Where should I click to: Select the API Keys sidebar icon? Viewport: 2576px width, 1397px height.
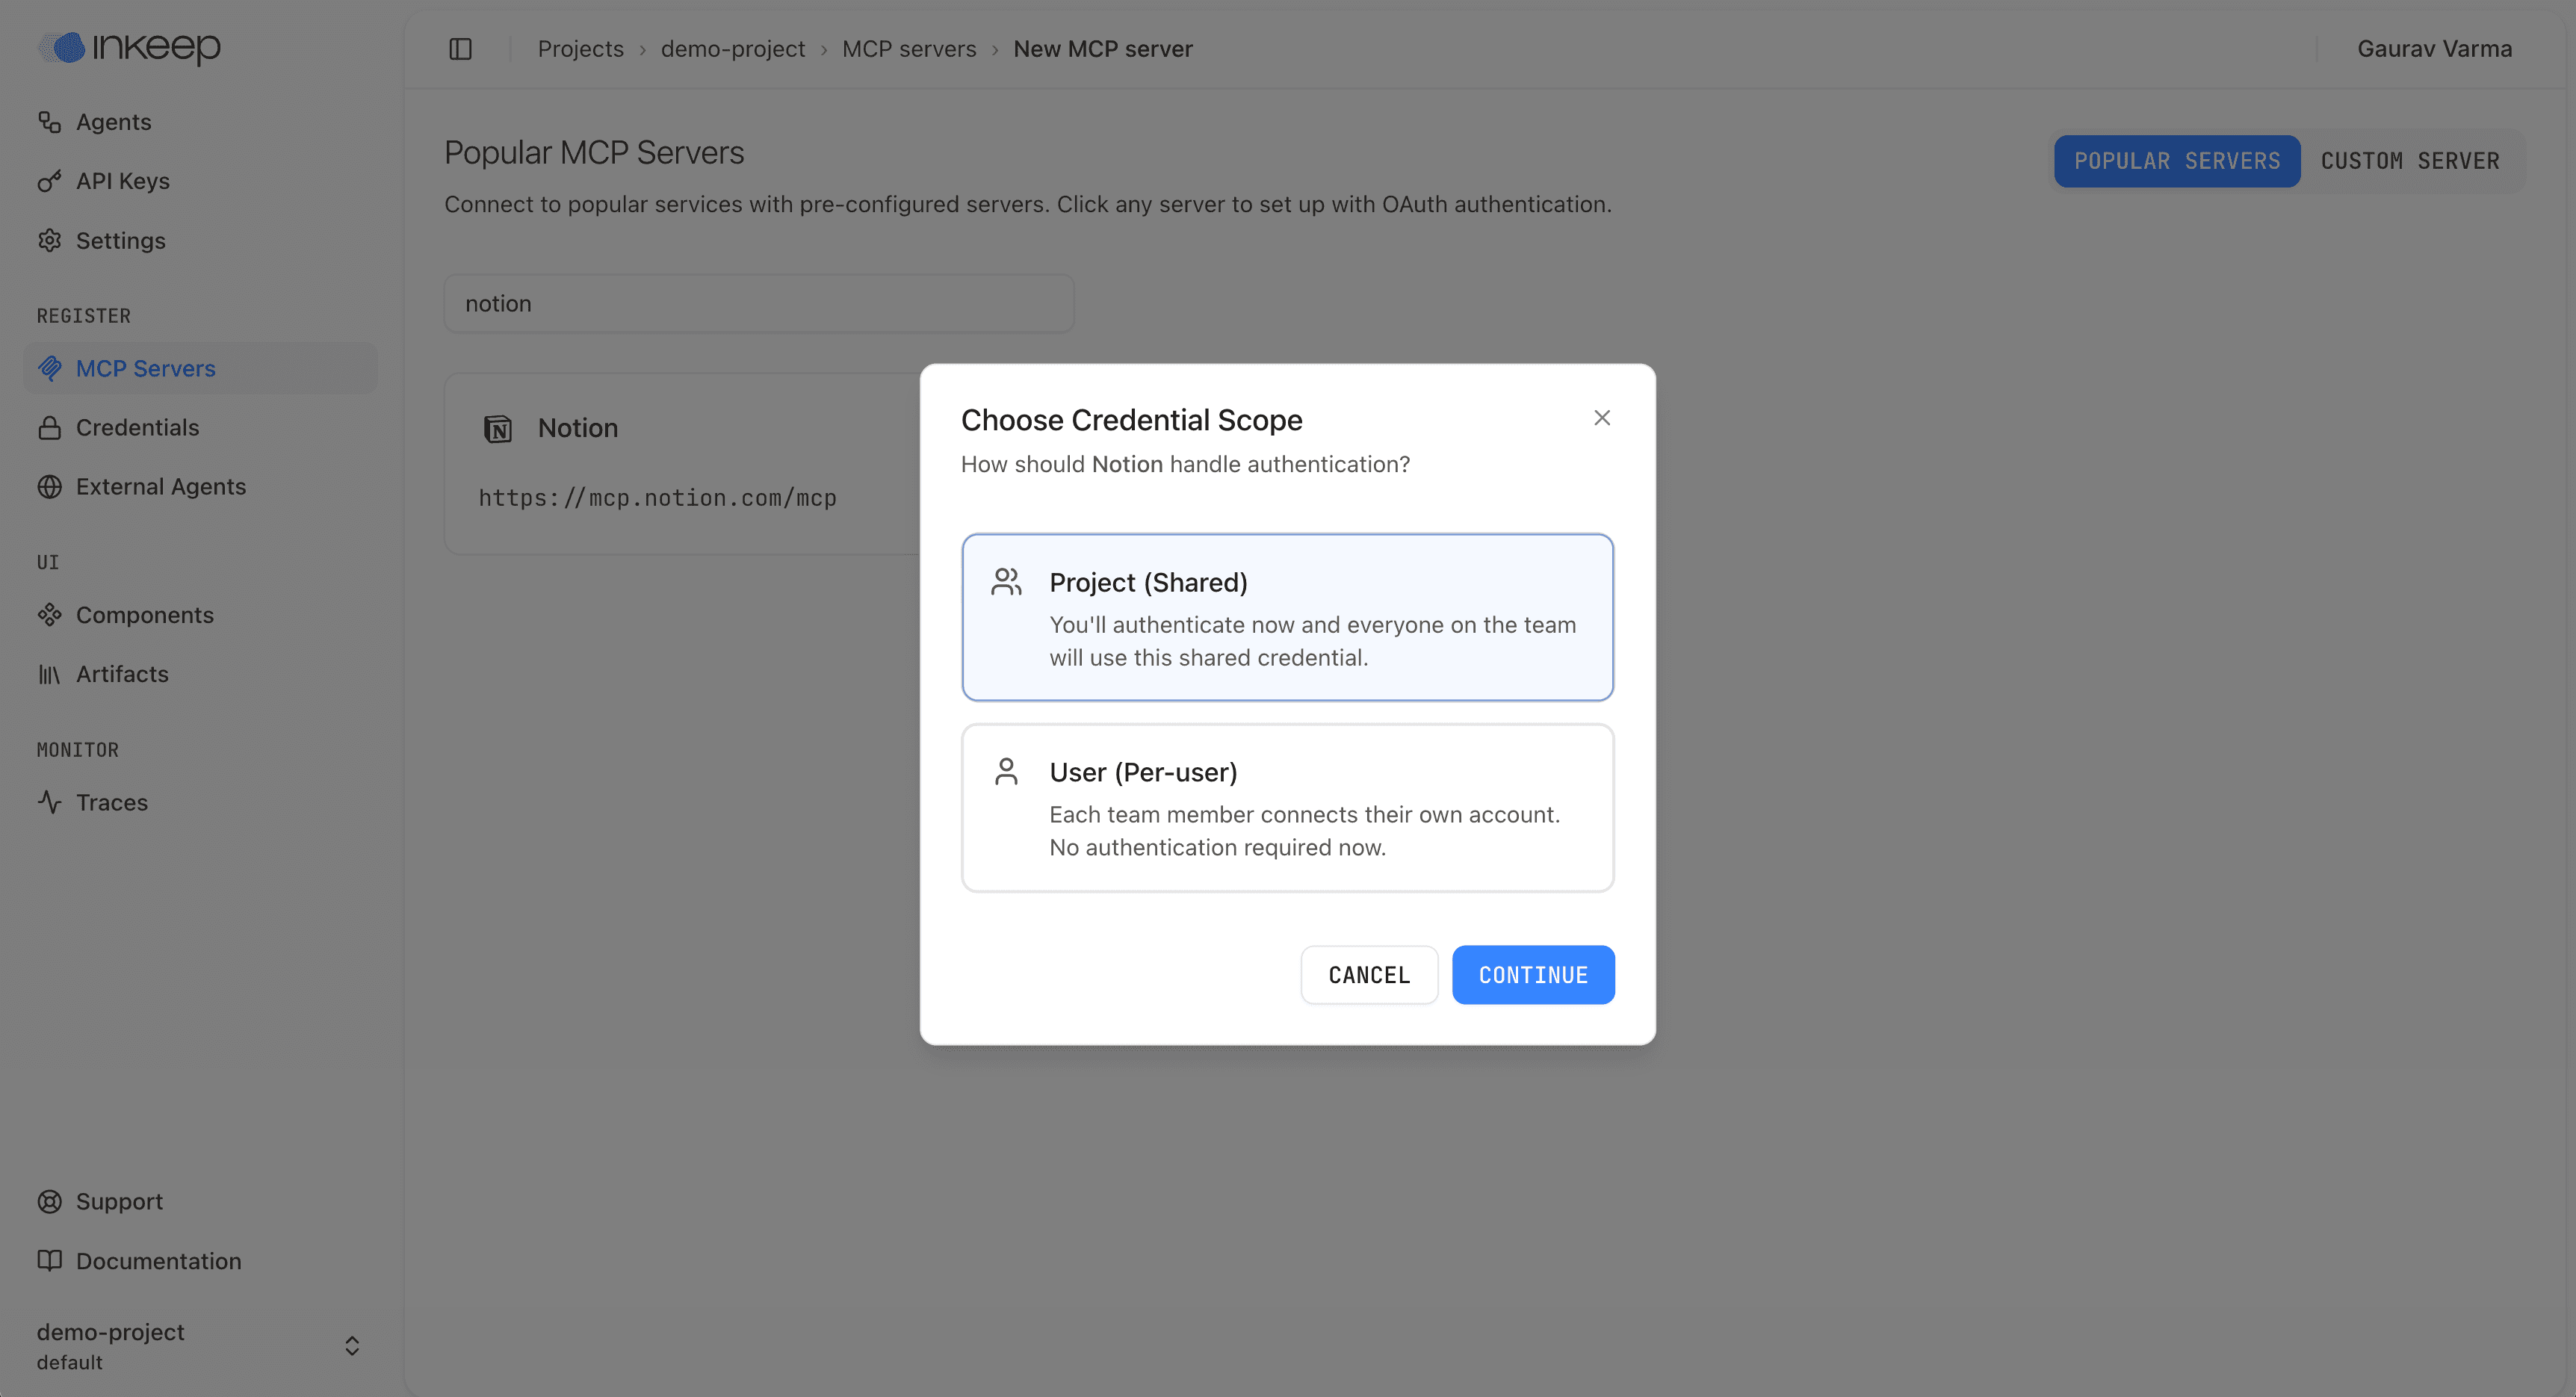click(x=49, y=181)
